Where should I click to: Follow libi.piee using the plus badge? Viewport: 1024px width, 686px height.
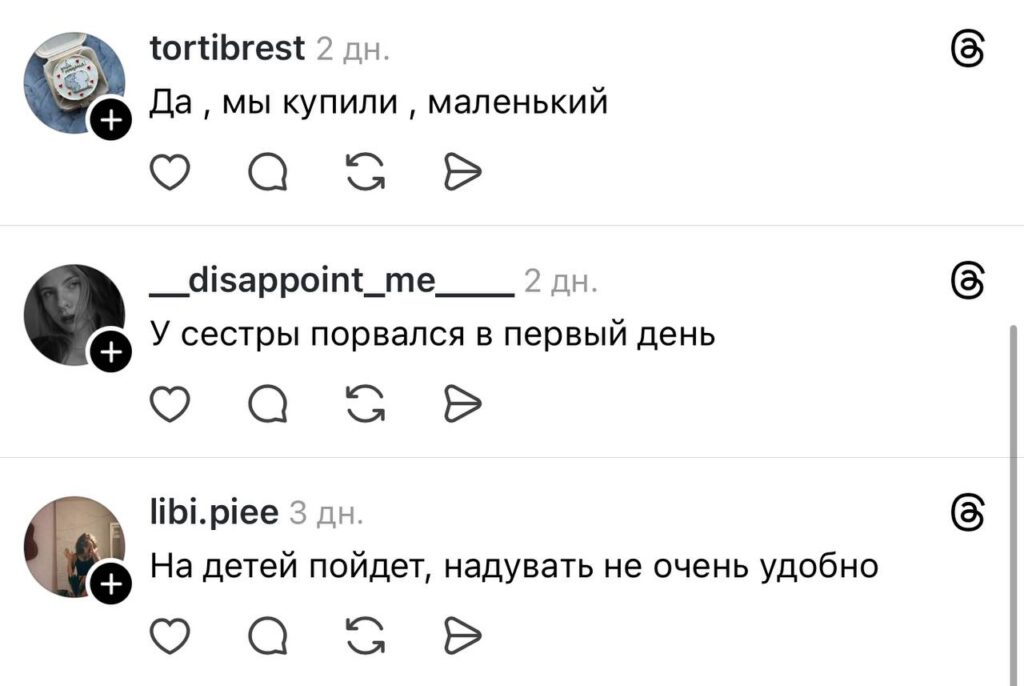pyautogui.click(x=110, y=584)
